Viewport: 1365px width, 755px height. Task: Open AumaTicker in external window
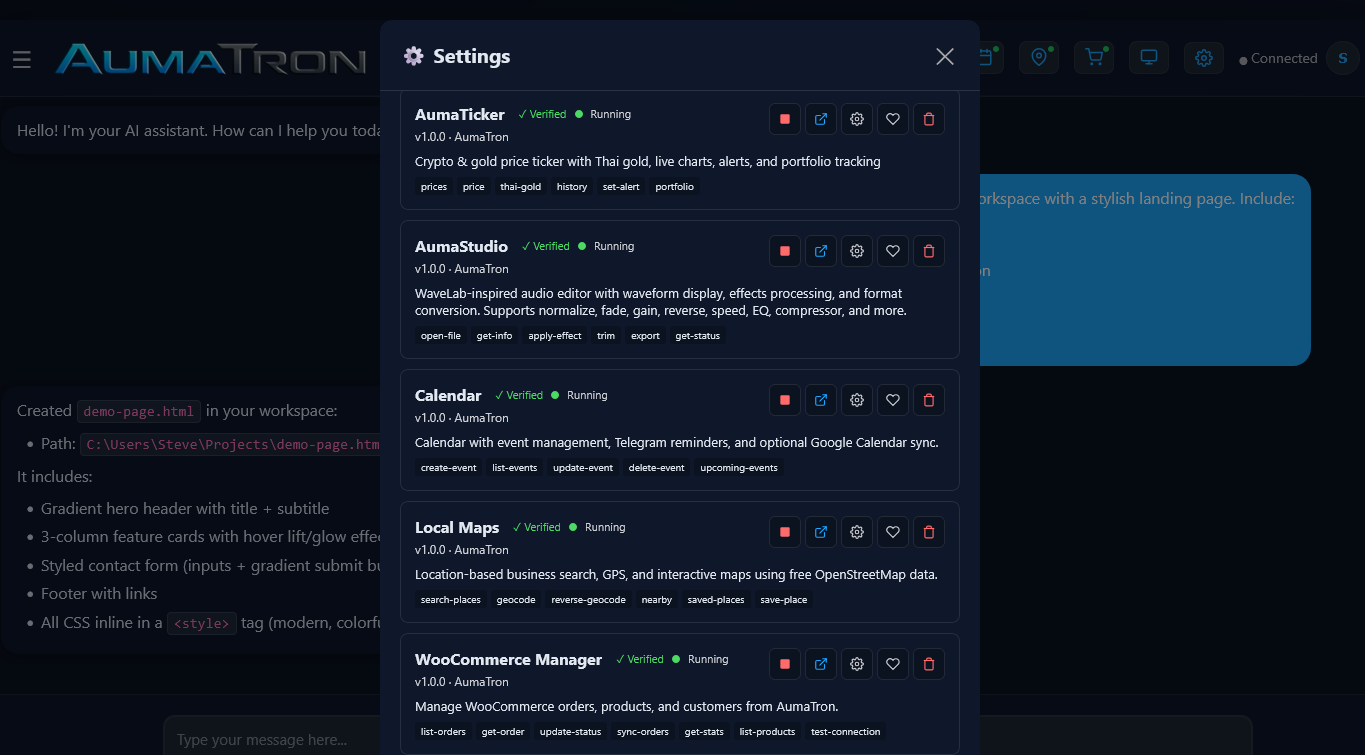pos(821,119)
